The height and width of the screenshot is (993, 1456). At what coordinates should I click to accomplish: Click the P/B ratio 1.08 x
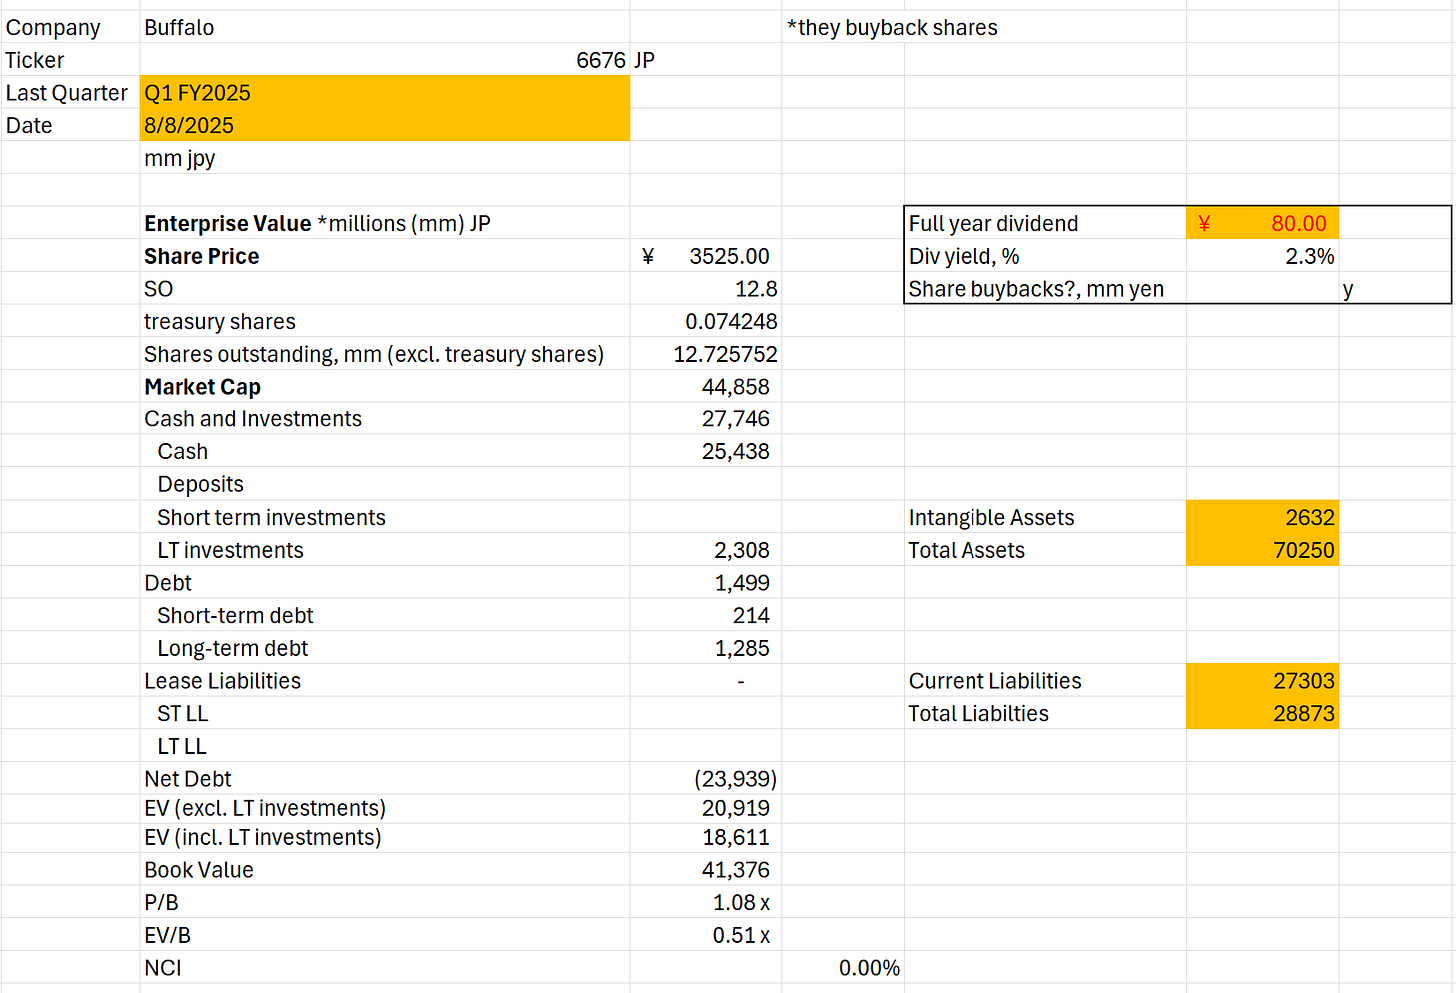tap(741, 902)
